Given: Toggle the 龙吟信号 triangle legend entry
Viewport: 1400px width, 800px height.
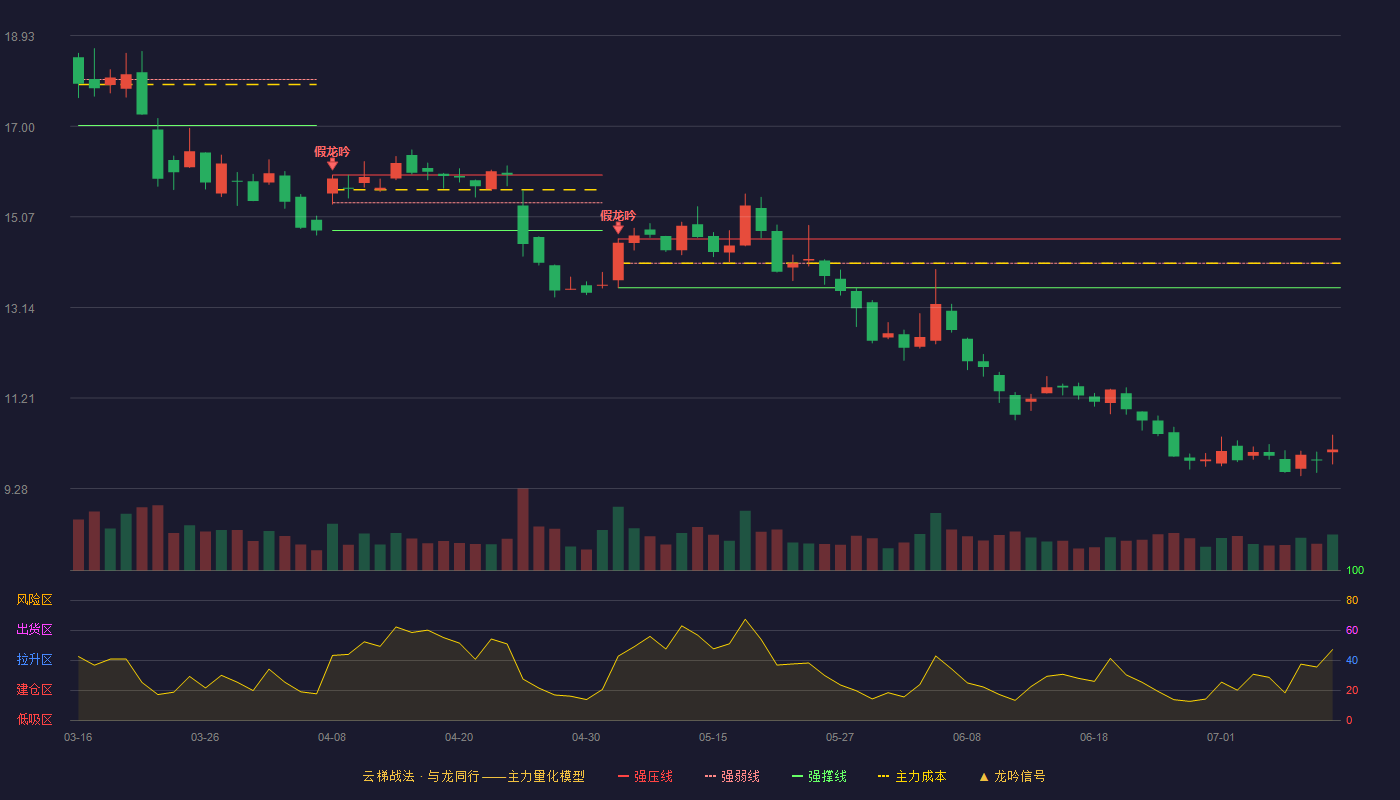Looking at the screenshot, I should 1012,776.
